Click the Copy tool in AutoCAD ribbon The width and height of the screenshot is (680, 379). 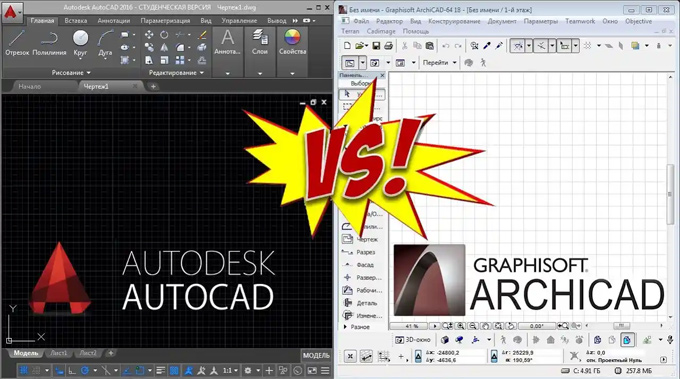(149, 47)
